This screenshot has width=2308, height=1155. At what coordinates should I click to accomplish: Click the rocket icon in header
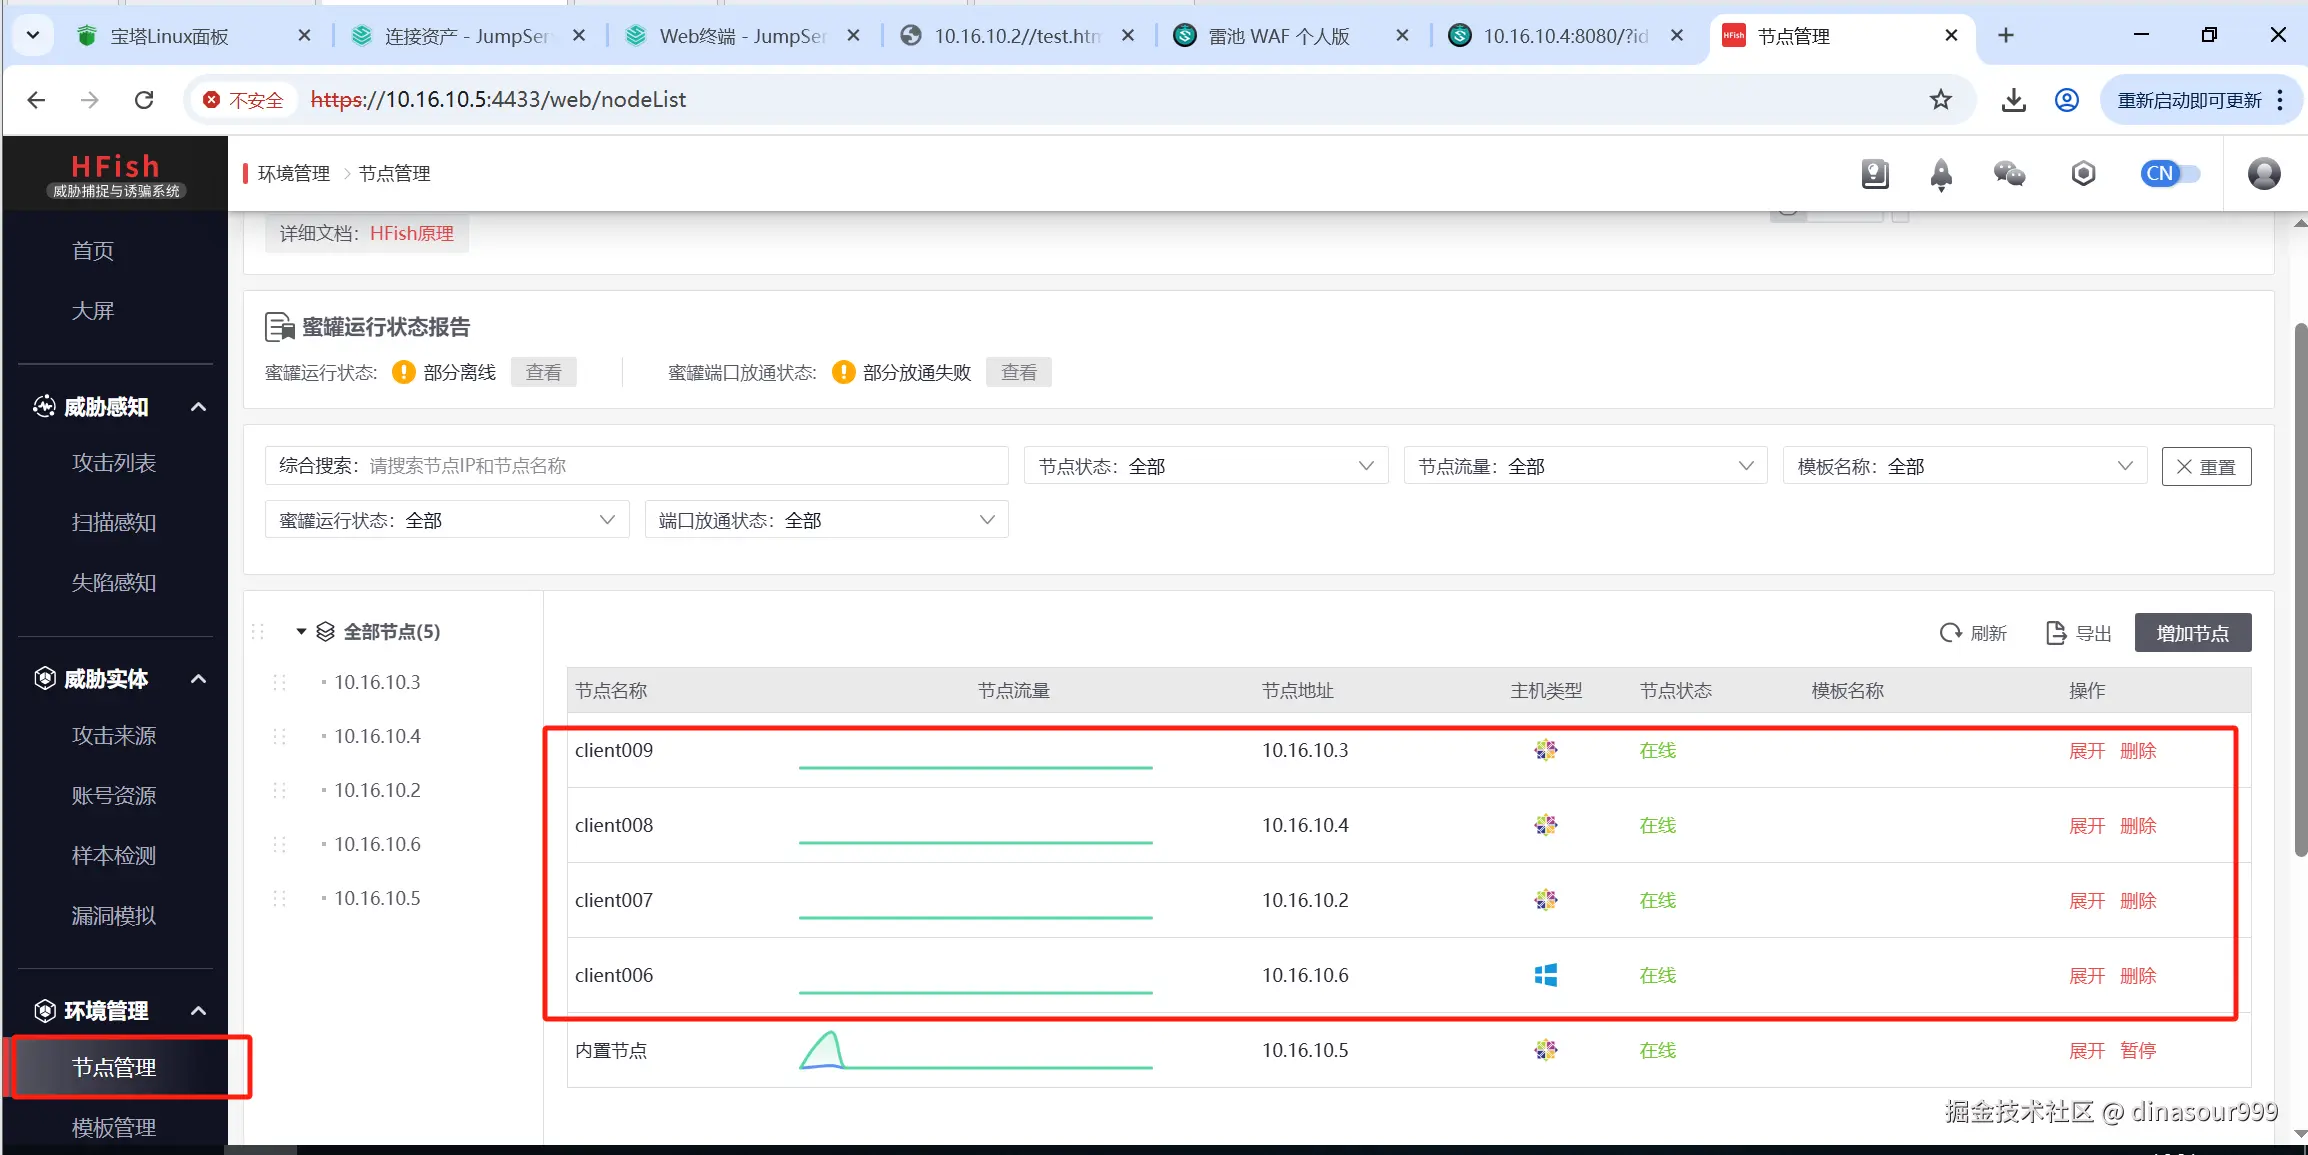click(1940, 174)
